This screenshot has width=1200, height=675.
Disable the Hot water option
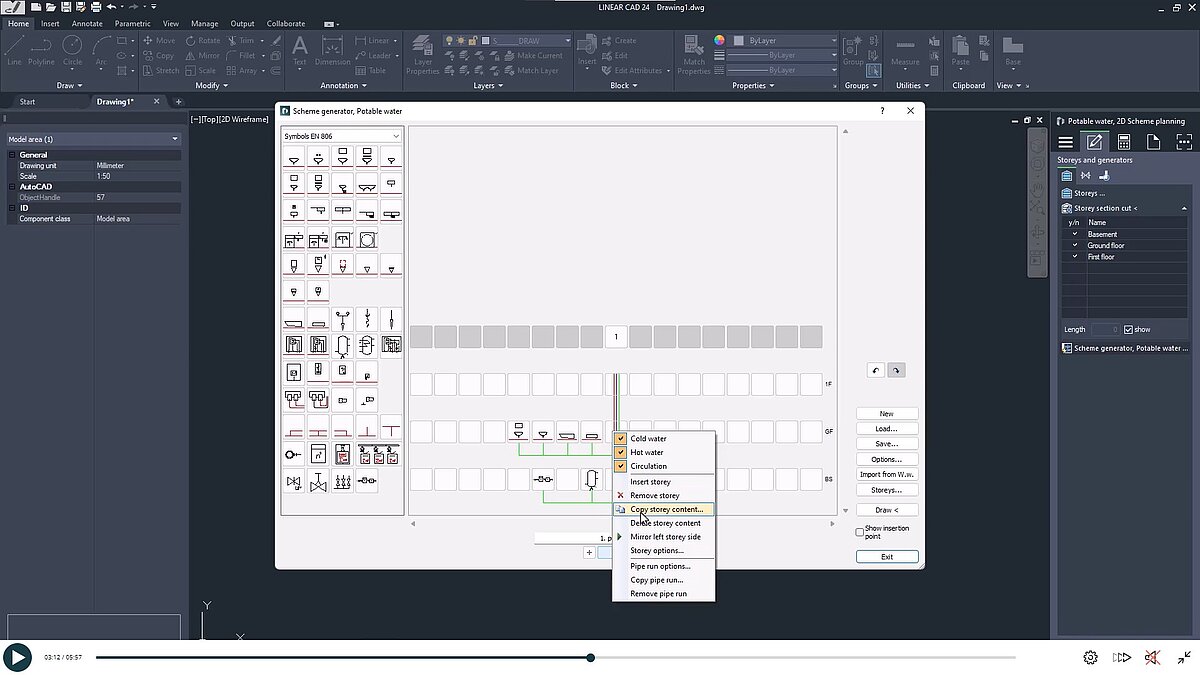pyautogui.click(x=621, y=452)
